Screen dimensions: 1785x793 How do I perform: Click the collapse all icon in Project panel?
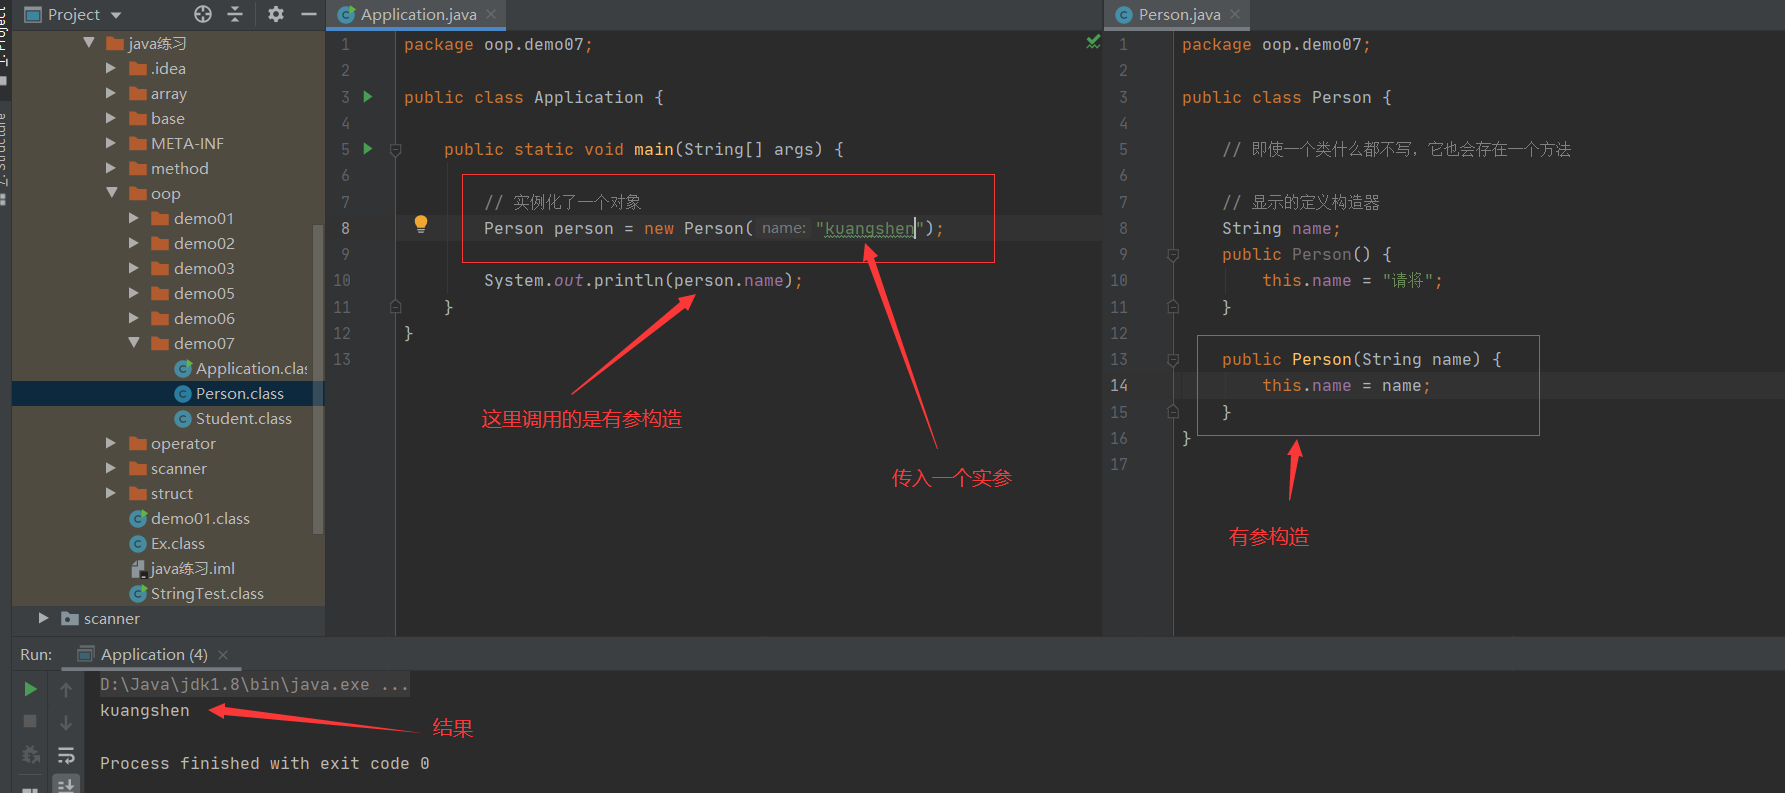[236, 14]
